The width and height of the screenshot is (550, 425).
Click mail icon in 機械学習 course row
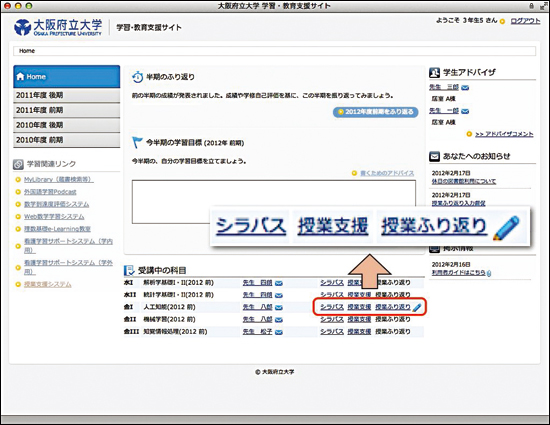(279, 320)
